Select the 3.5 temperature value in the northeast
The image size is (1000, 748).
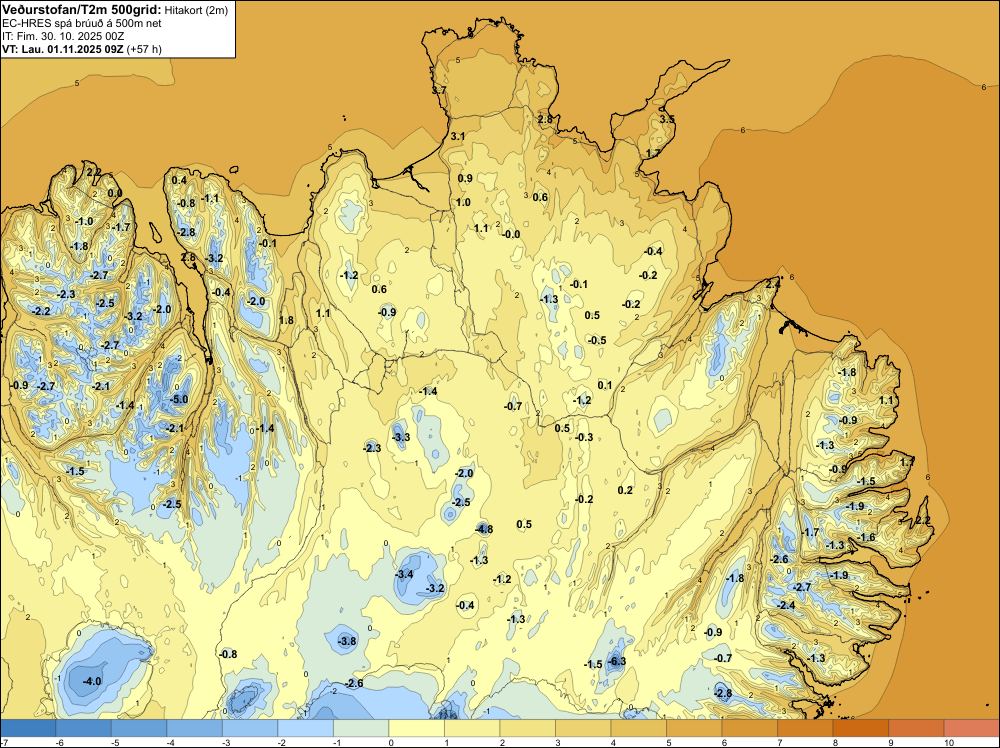666,119
